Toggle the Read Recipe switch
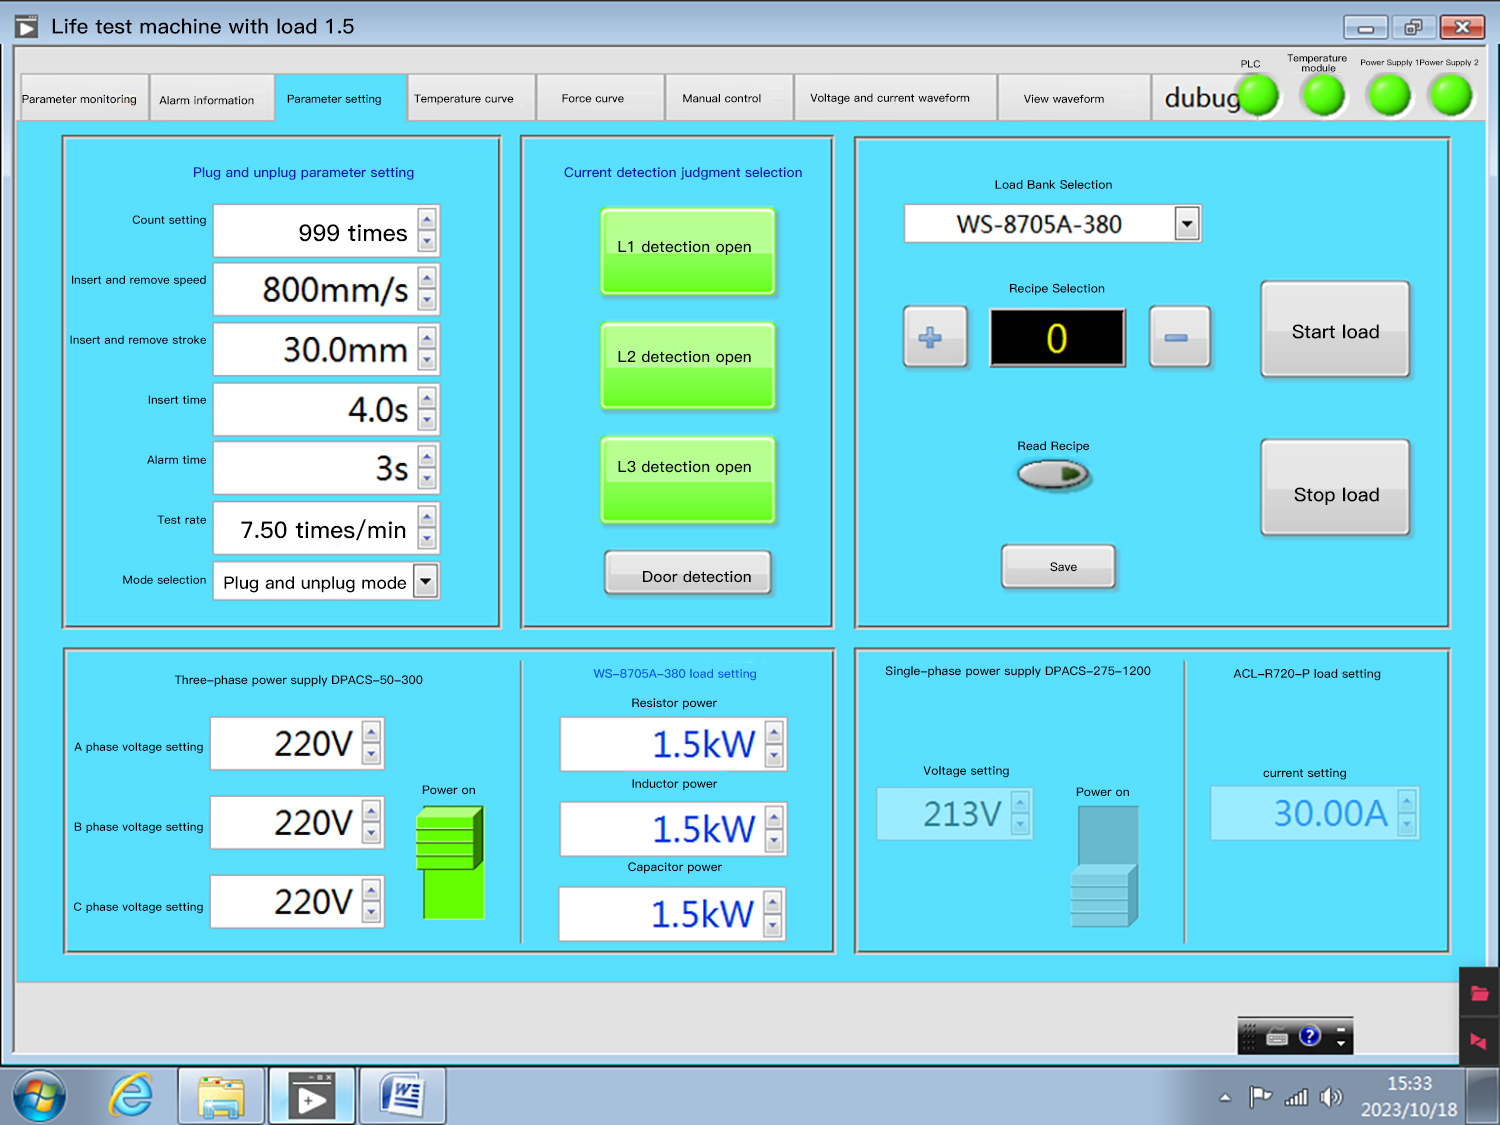The height and width of the screenshot is (1125, 1500). pyautogui.click(x=1053, y=474)
